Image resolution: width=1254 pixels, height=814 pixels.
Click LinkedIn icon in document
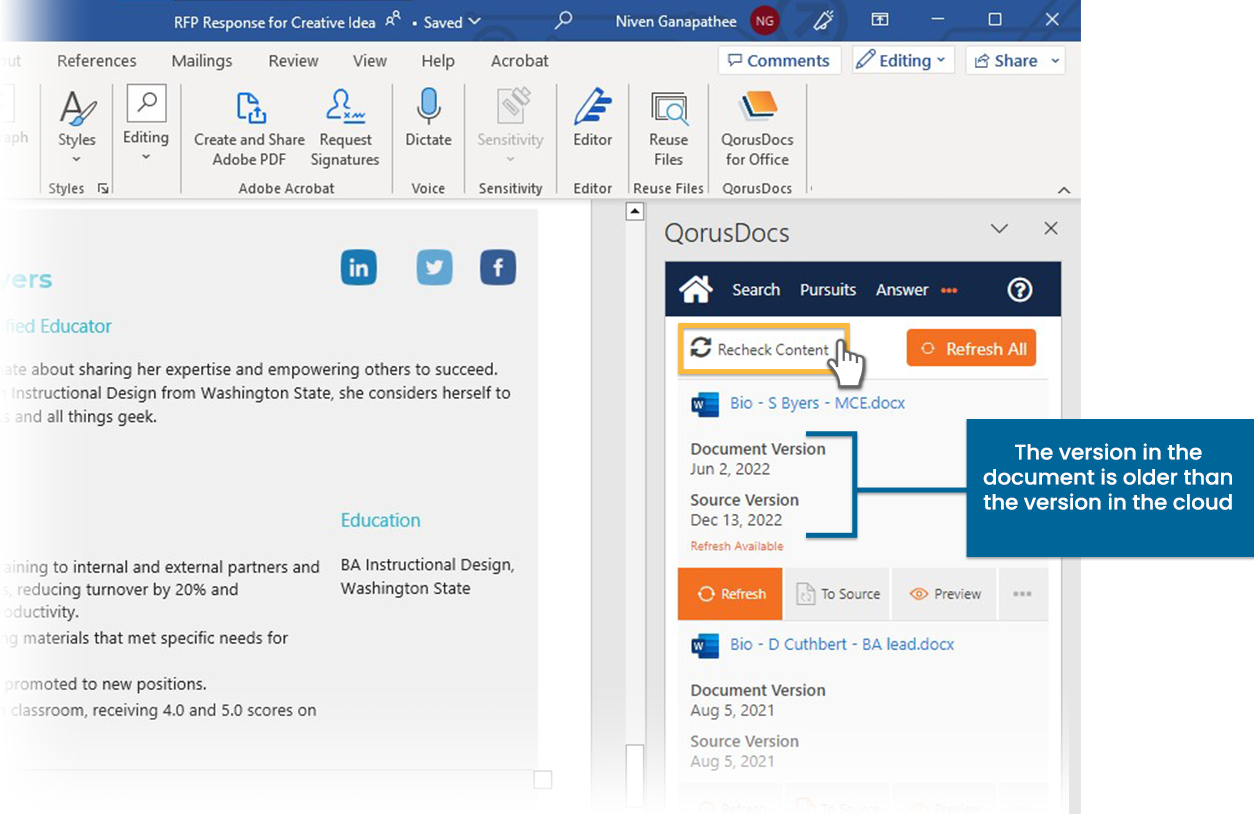[359, 268]
